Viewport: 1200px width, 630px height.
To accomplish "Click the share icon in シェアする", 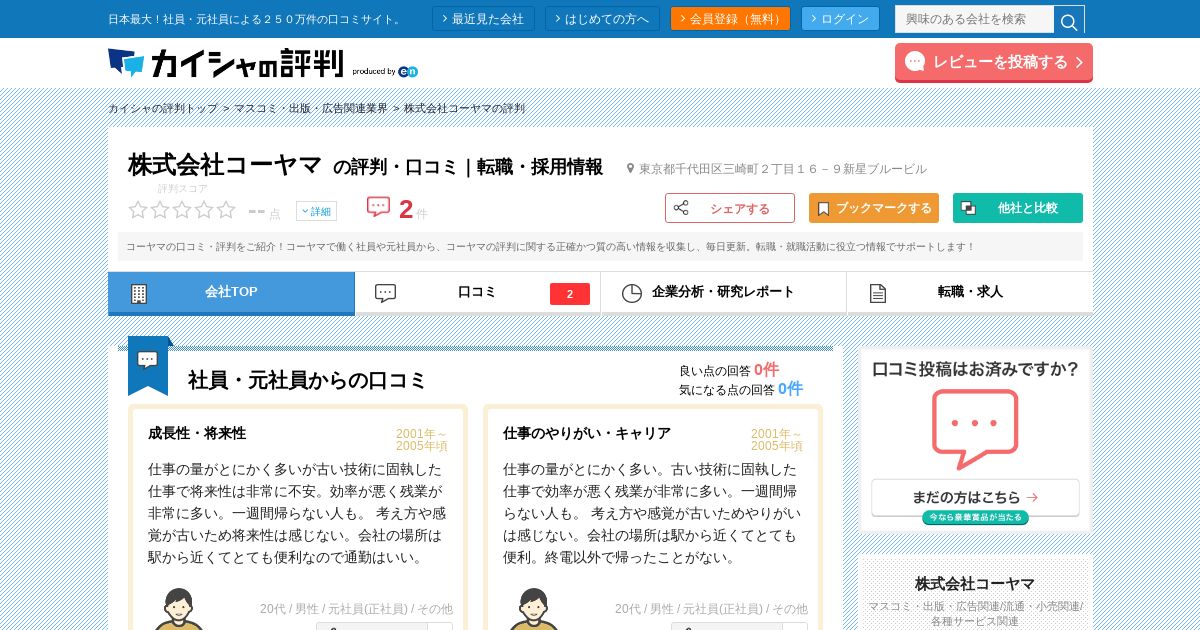I will [x=681, y=208].
